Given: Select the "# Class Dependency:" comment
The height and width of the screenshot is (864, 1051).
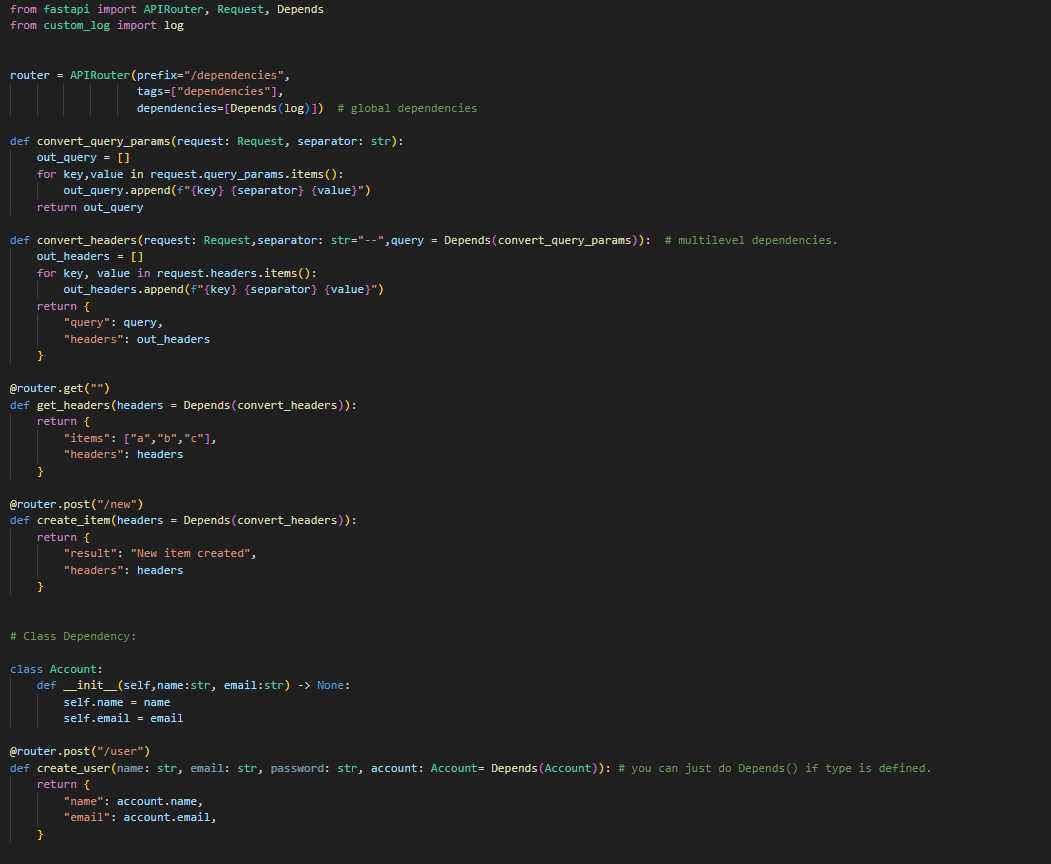Looking at the screenshot, I should click(x=73, y=636).
